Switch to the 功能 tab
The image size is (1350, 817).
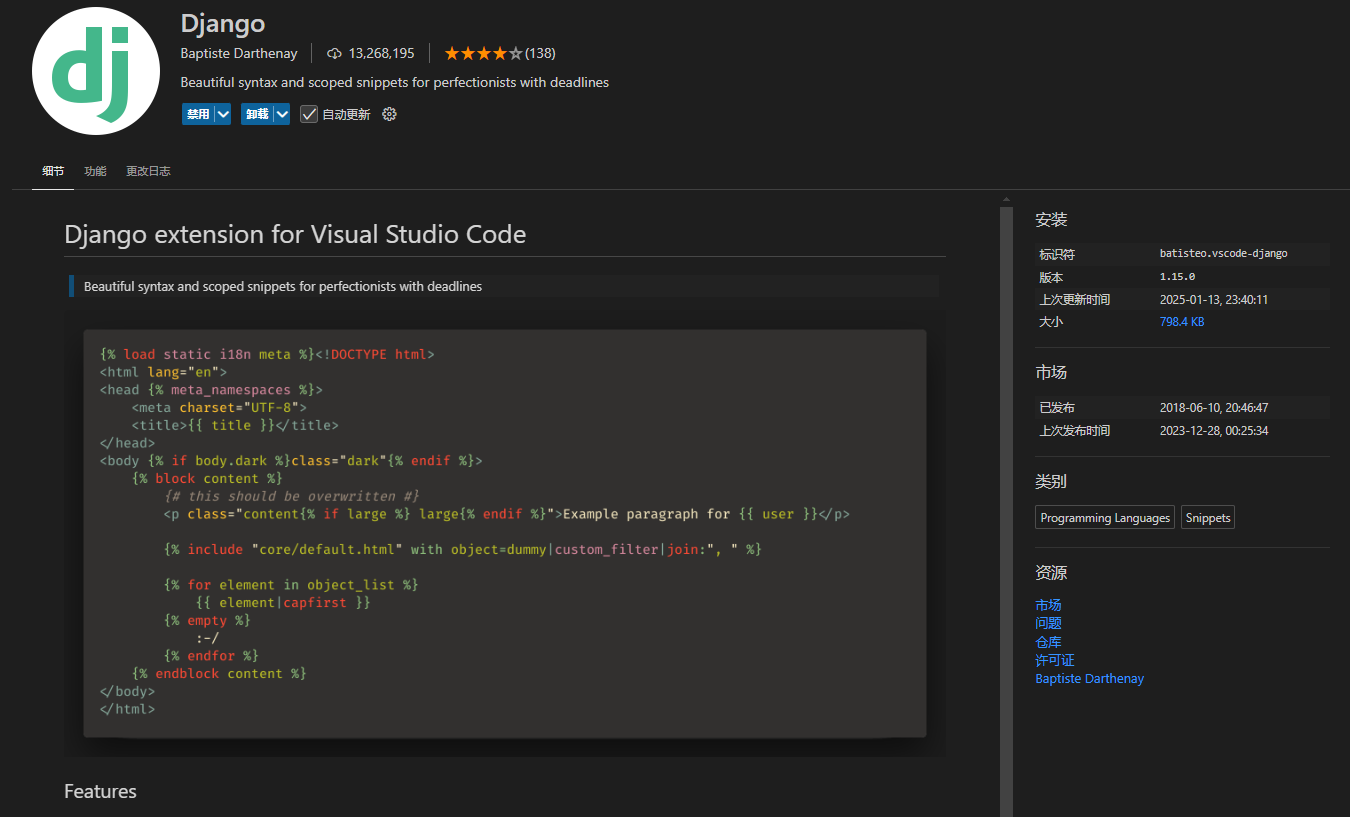[x=95, y=171]
